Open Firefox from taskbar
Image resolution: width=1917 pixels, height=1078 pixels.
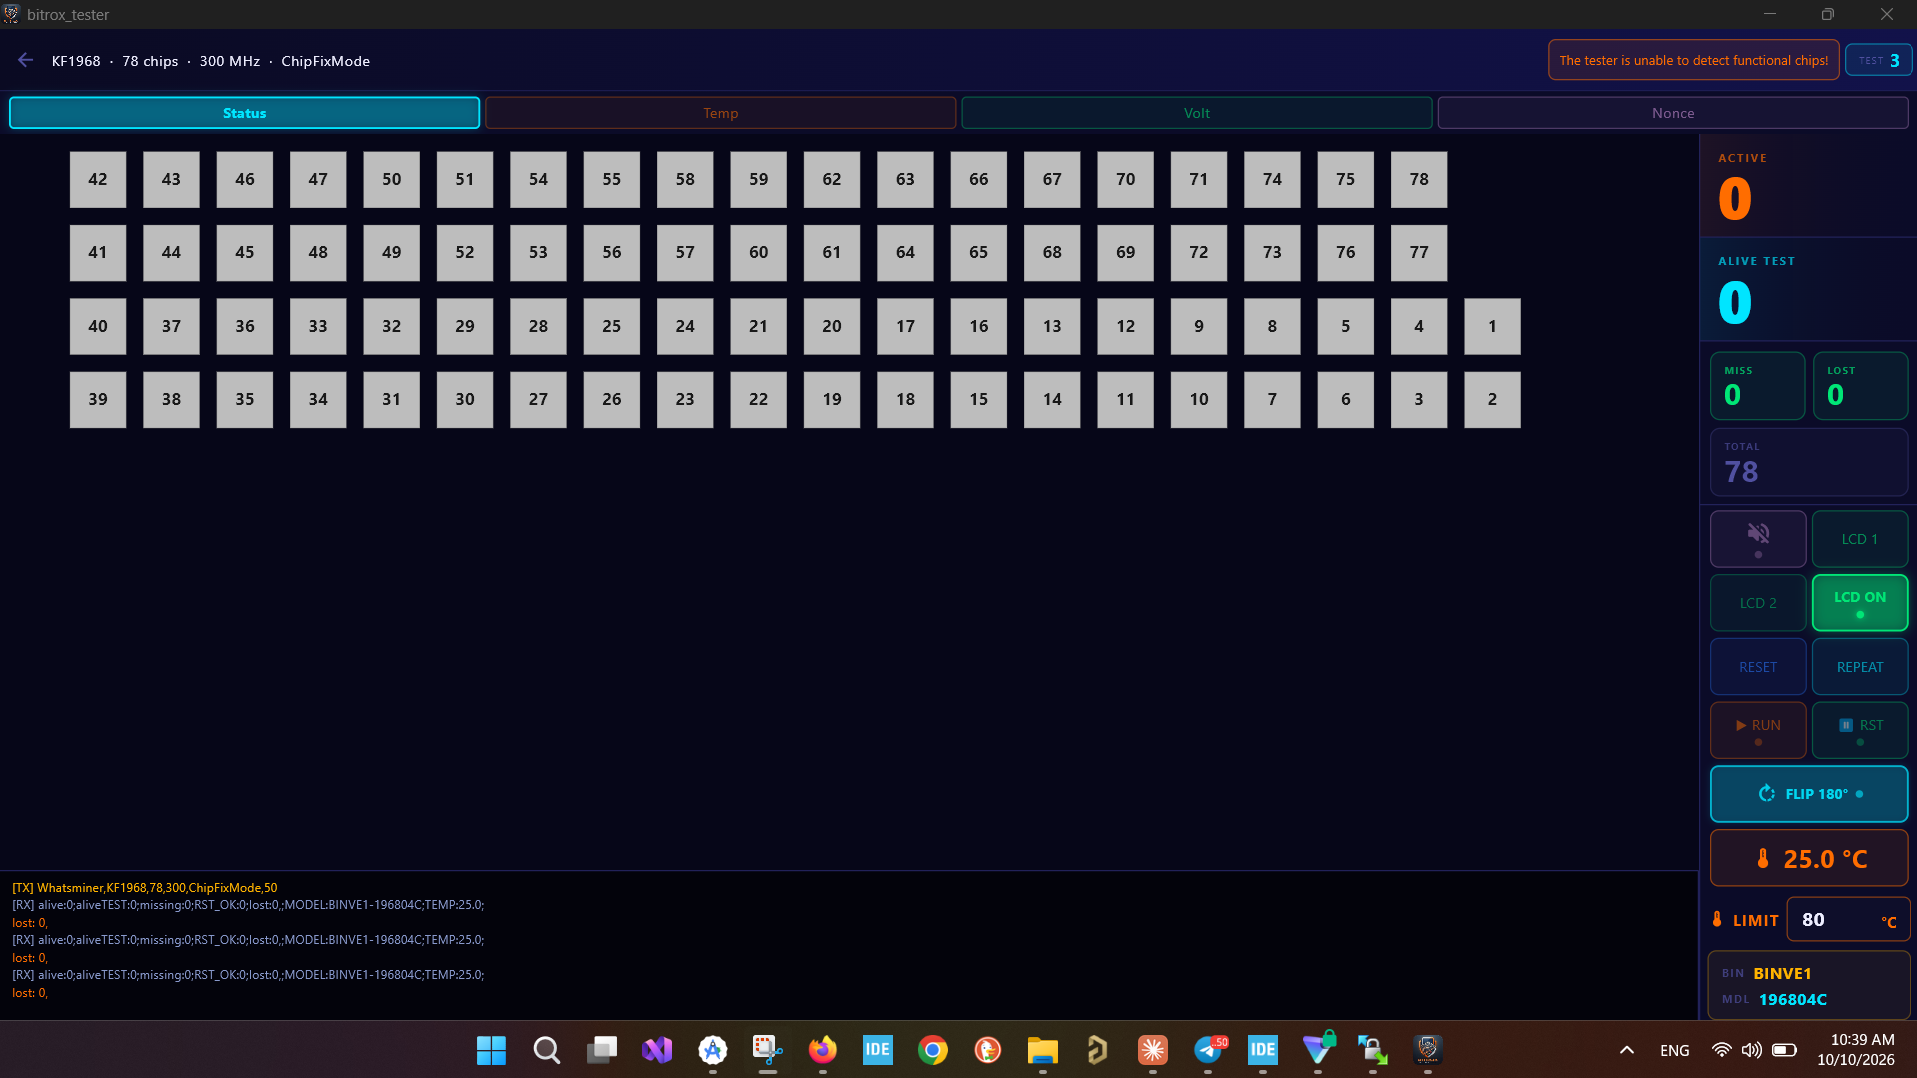pos(822,1050)
